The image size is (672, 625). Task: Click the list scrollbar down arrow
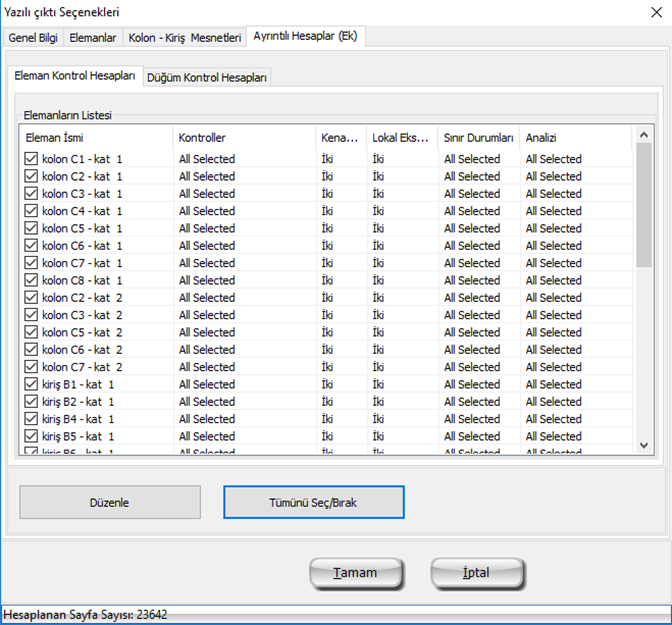[x=644, y=444]
